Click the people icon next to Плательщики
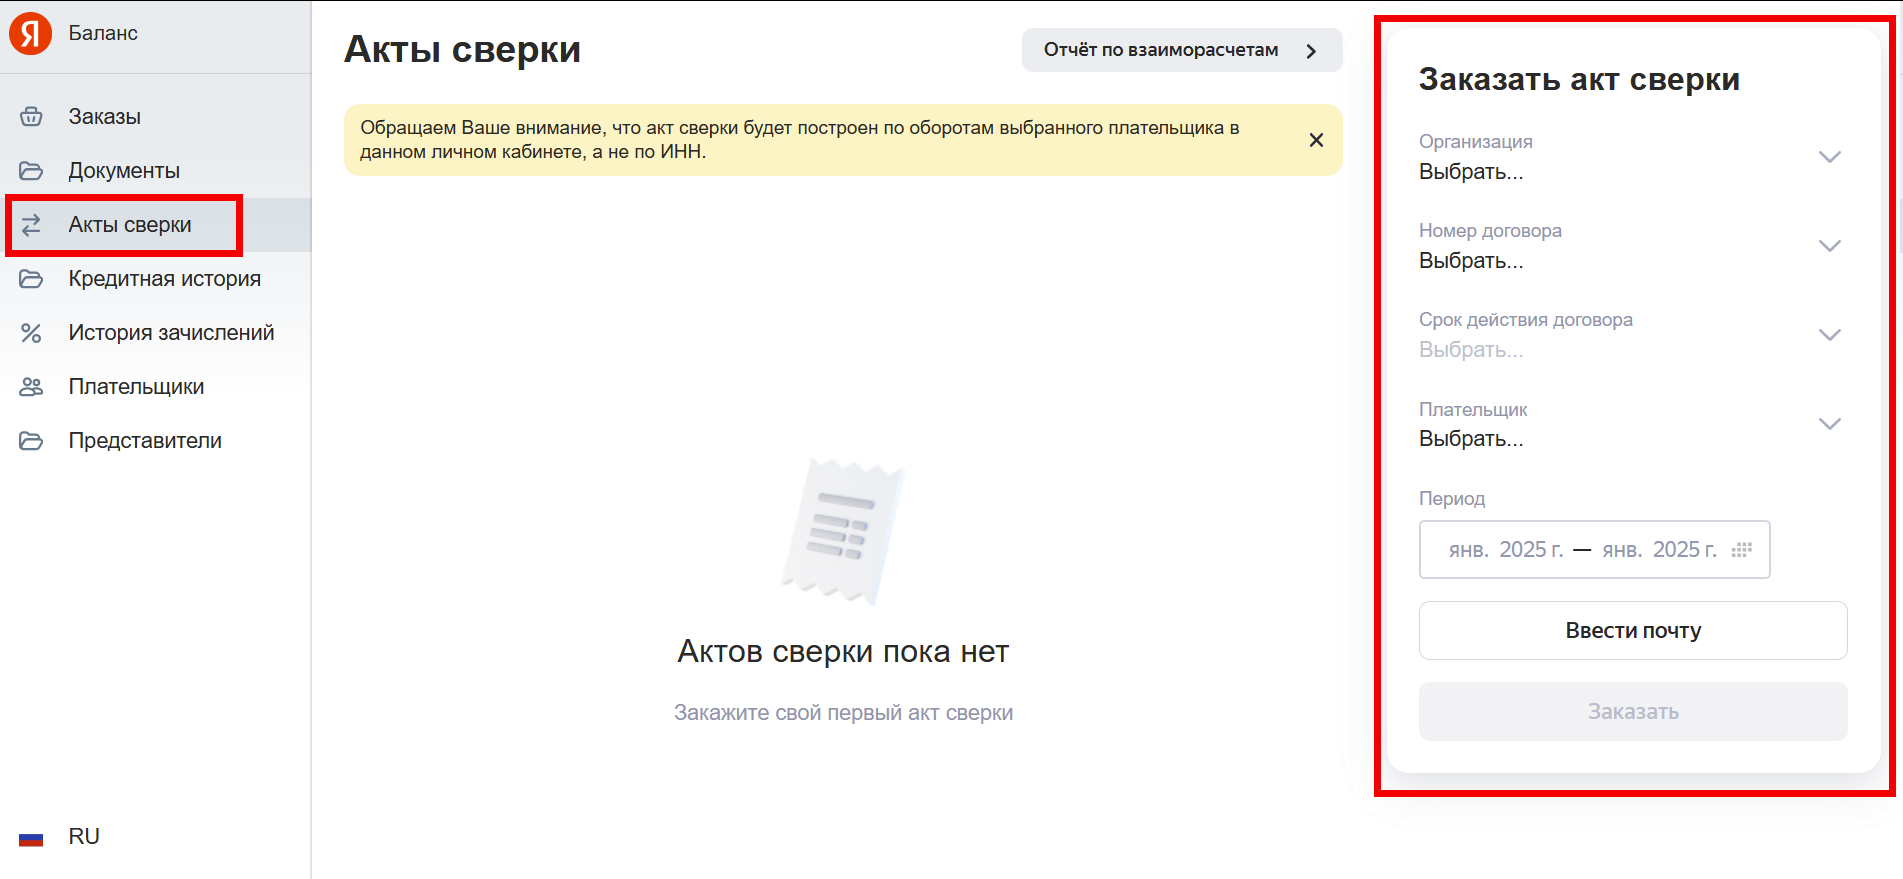The image size is (1903, 879). pos(31,387)
